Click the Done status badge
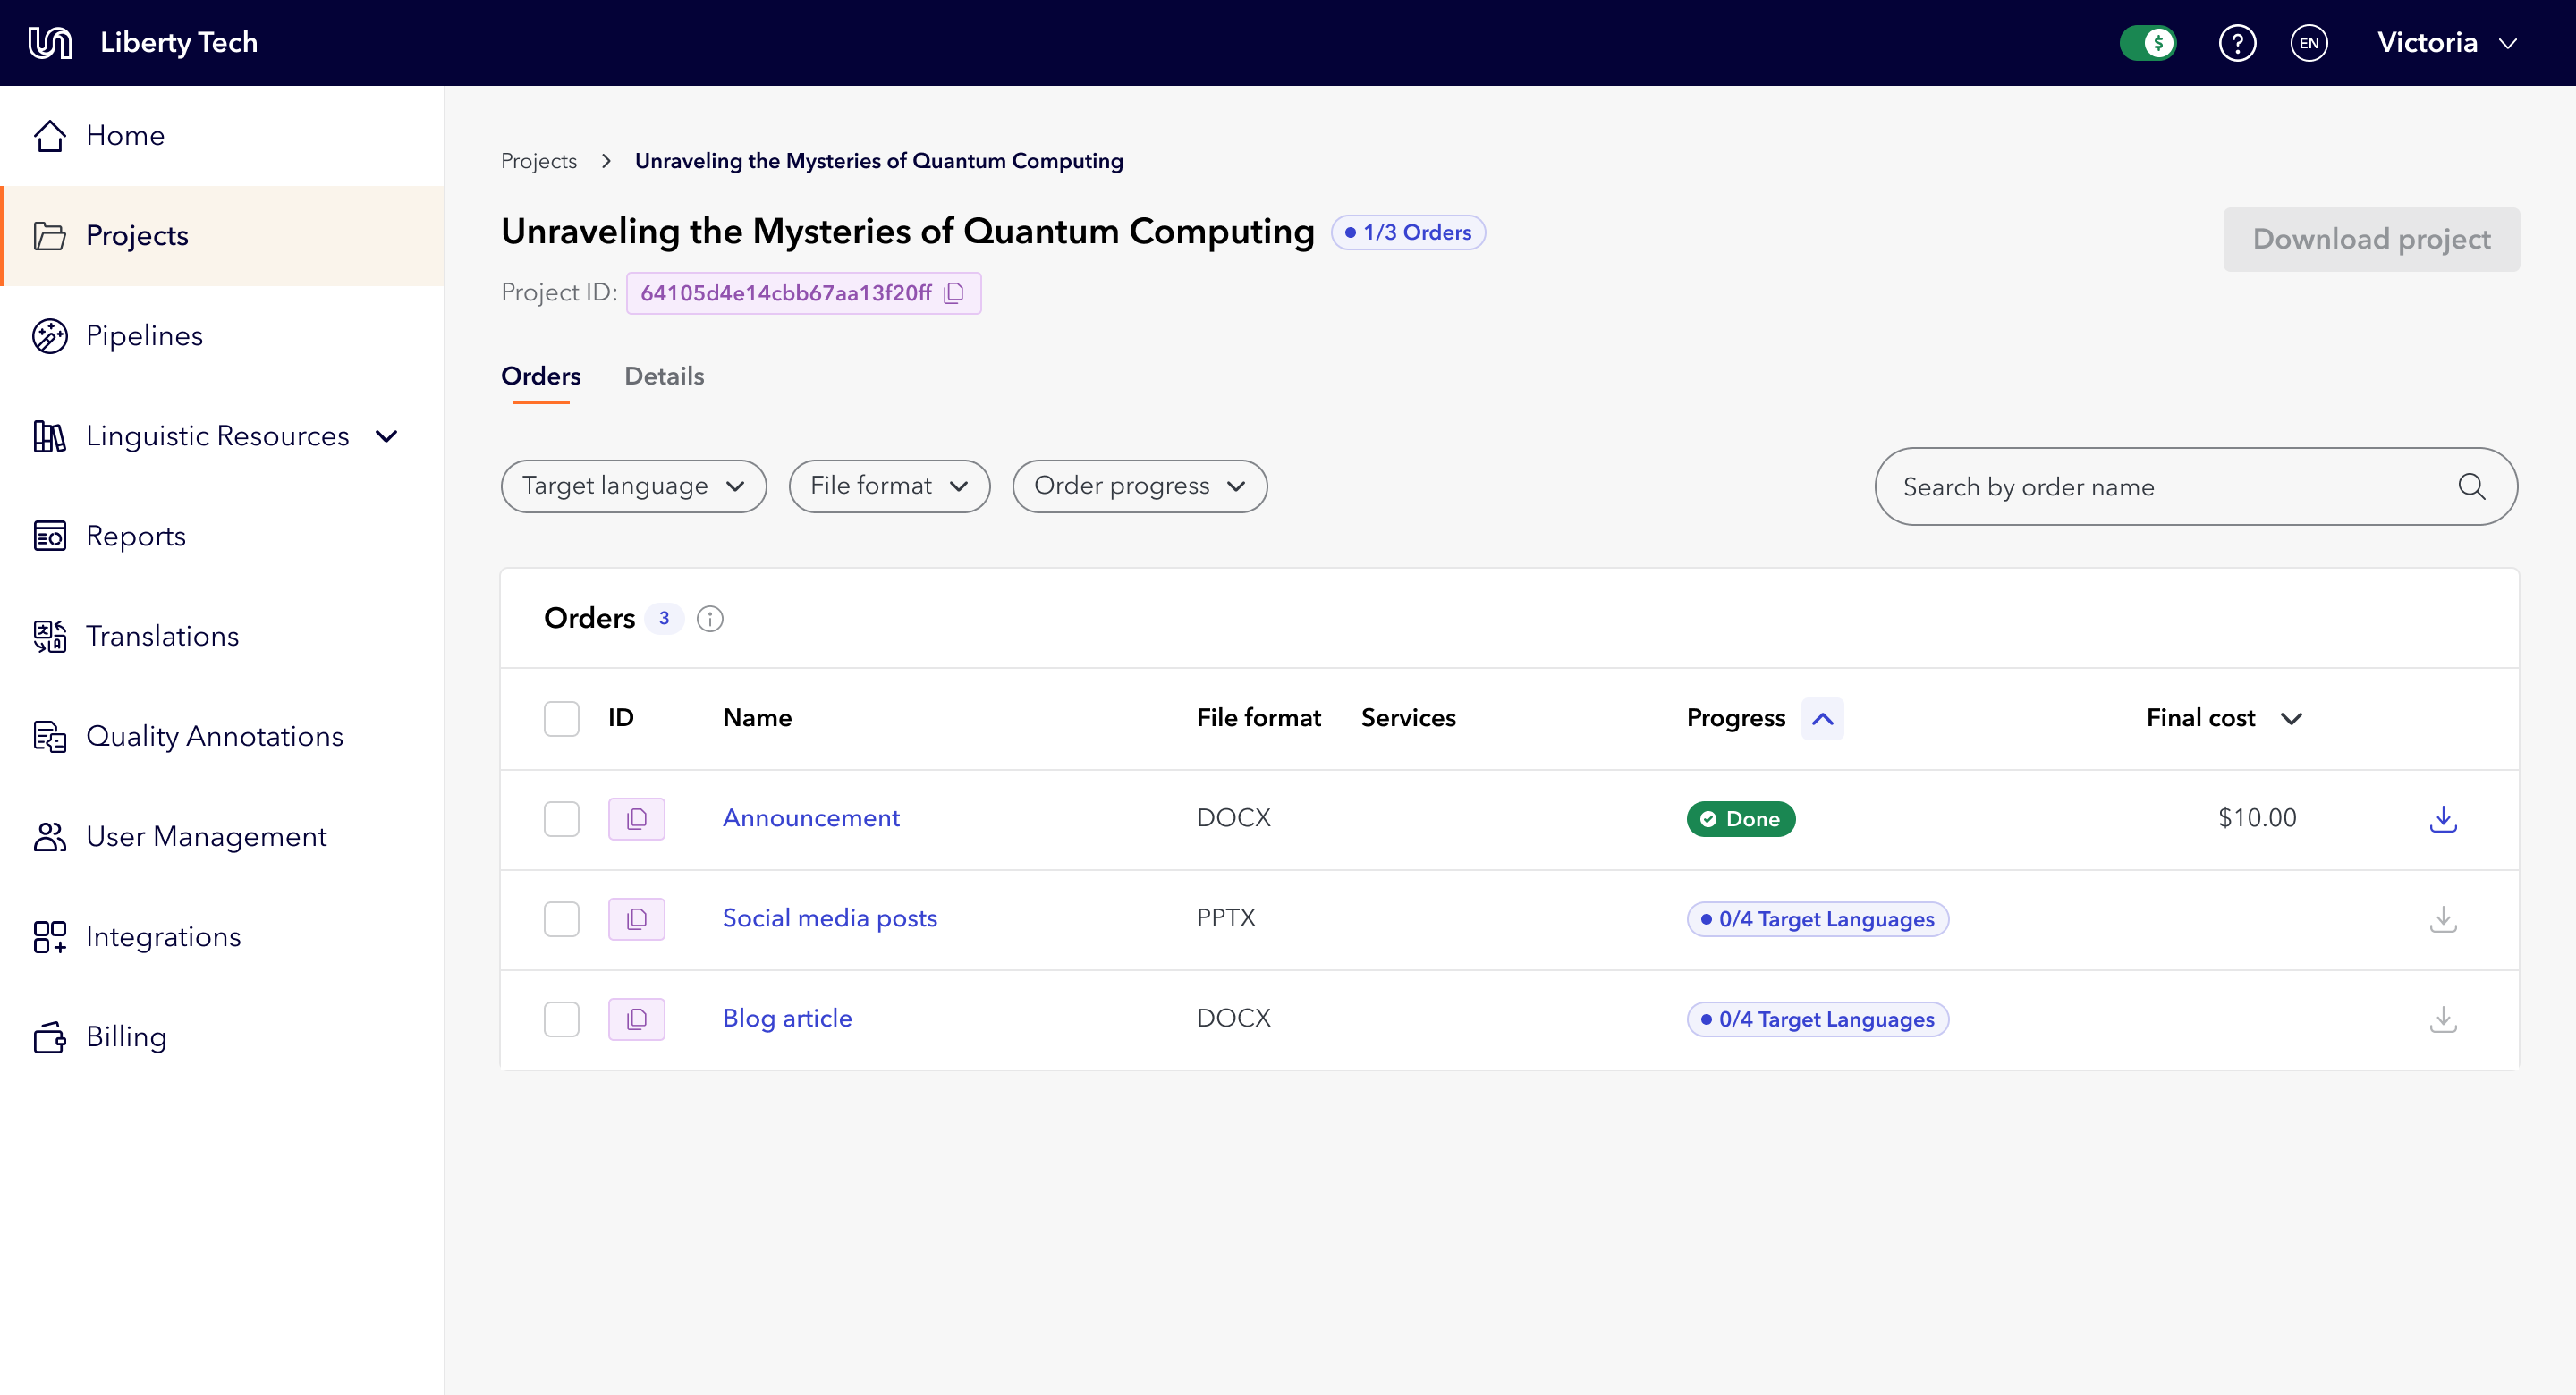 pos(1740,819)
